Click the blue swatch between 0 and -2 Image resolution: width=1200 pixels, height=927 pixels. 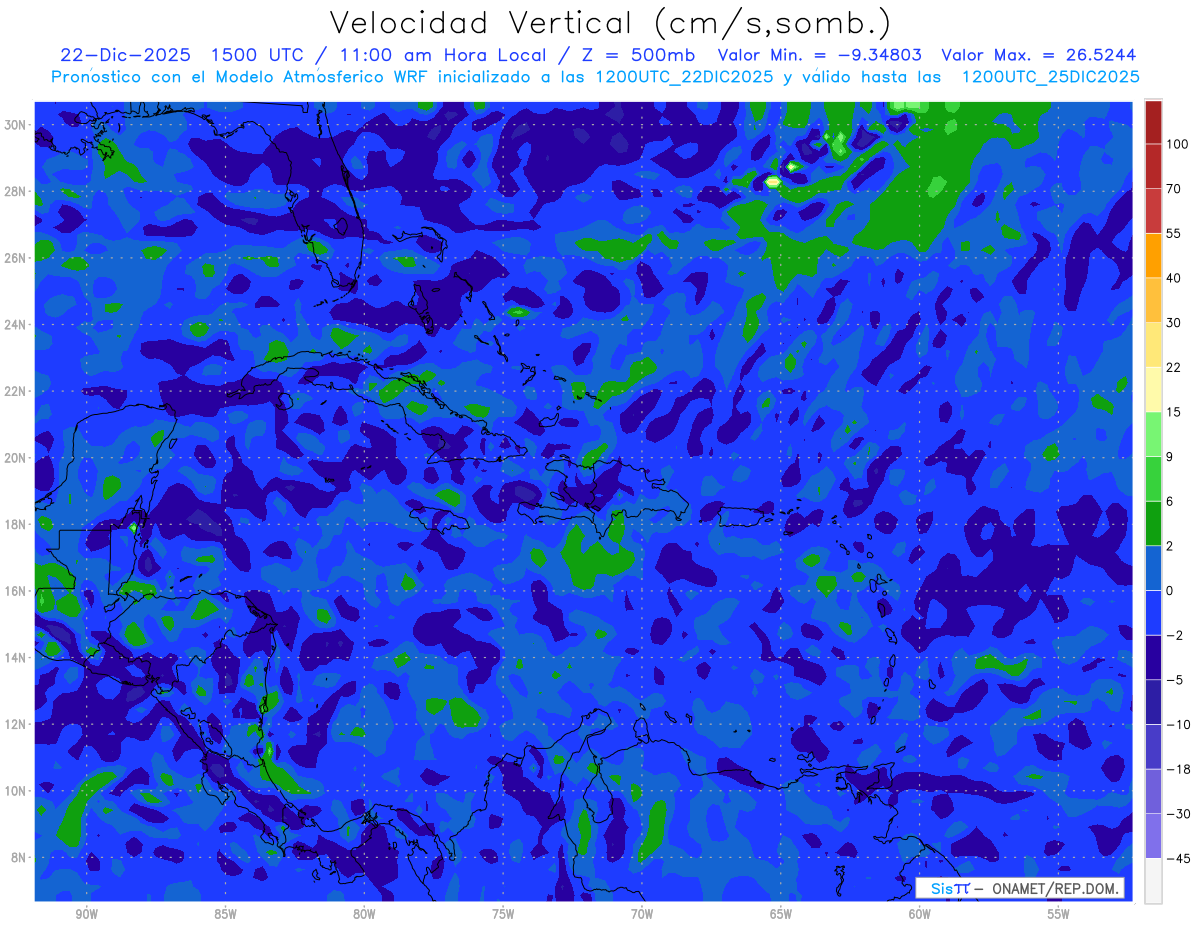click(1153, 612)
